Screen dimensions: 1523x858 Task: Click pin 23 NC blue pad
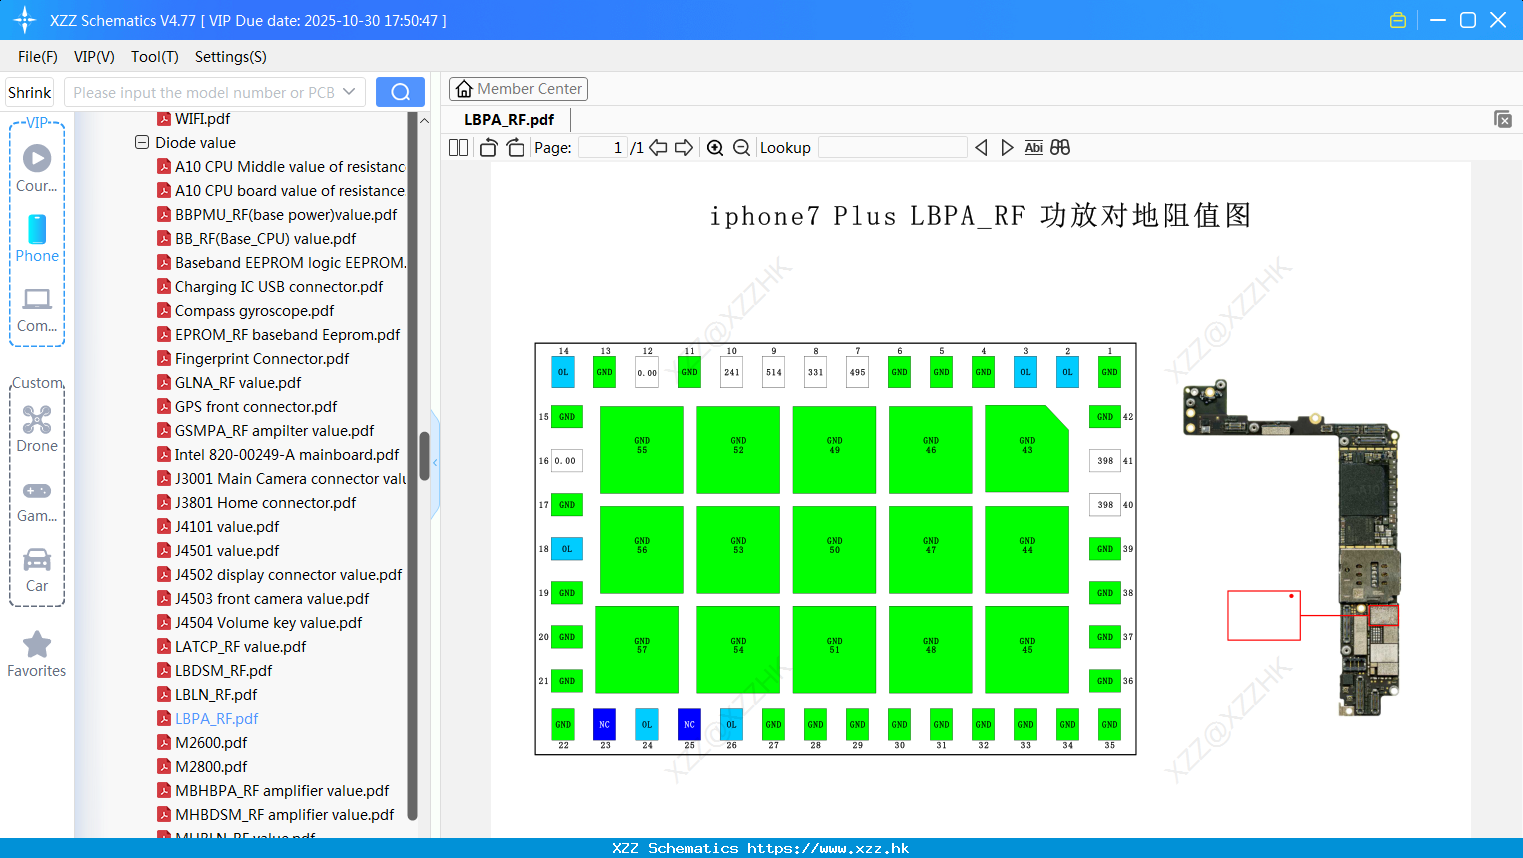tap(604, 724)
